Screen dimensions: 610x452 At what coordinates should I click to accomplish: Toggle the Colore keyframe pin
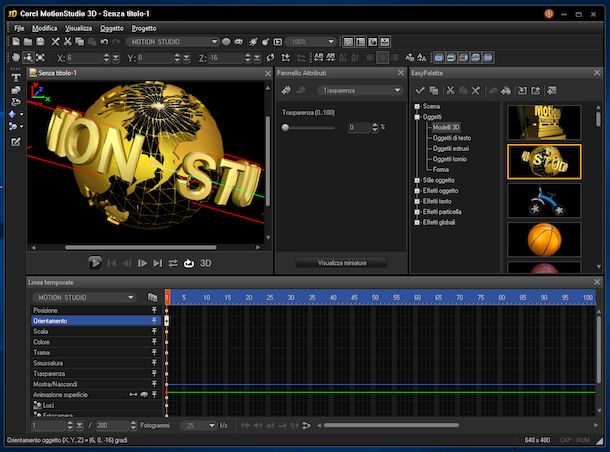click(154, 342)
